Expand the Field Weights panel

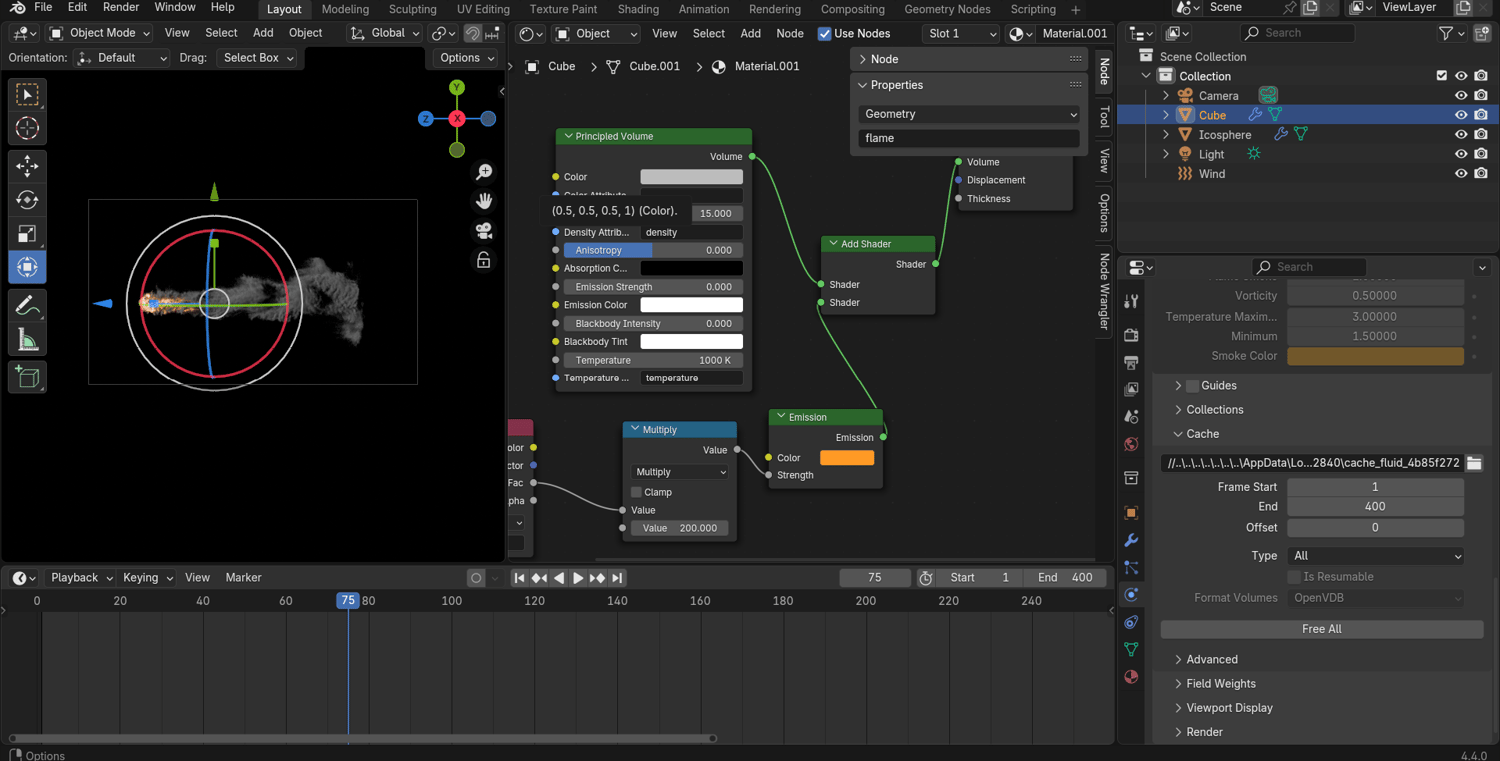pyautogui.click(x=1220, y=684)
